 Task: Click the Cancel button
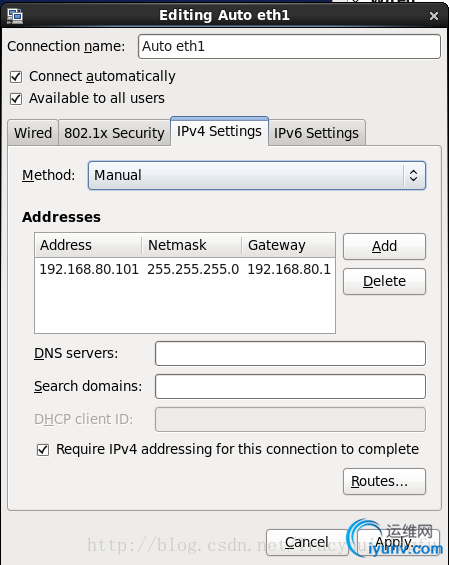click(x=307, y=542)
